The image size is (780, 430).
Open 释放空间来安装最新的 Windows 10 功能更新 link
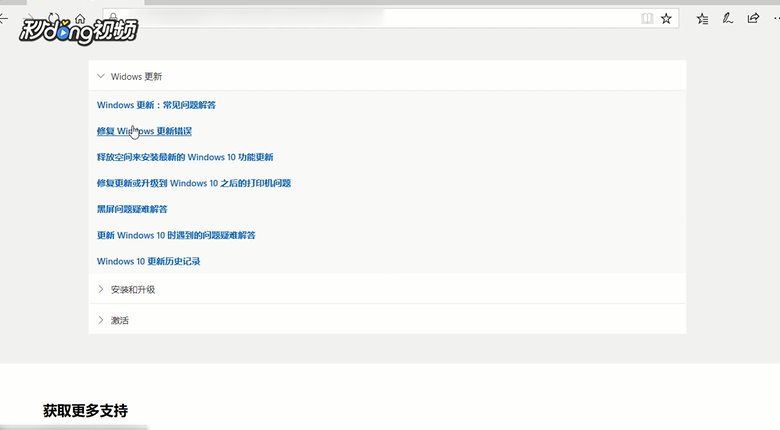click(x=185, y=157)
